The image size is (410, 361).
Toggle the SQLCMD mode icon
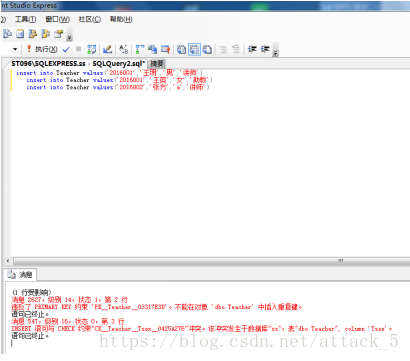pos(165,49)
